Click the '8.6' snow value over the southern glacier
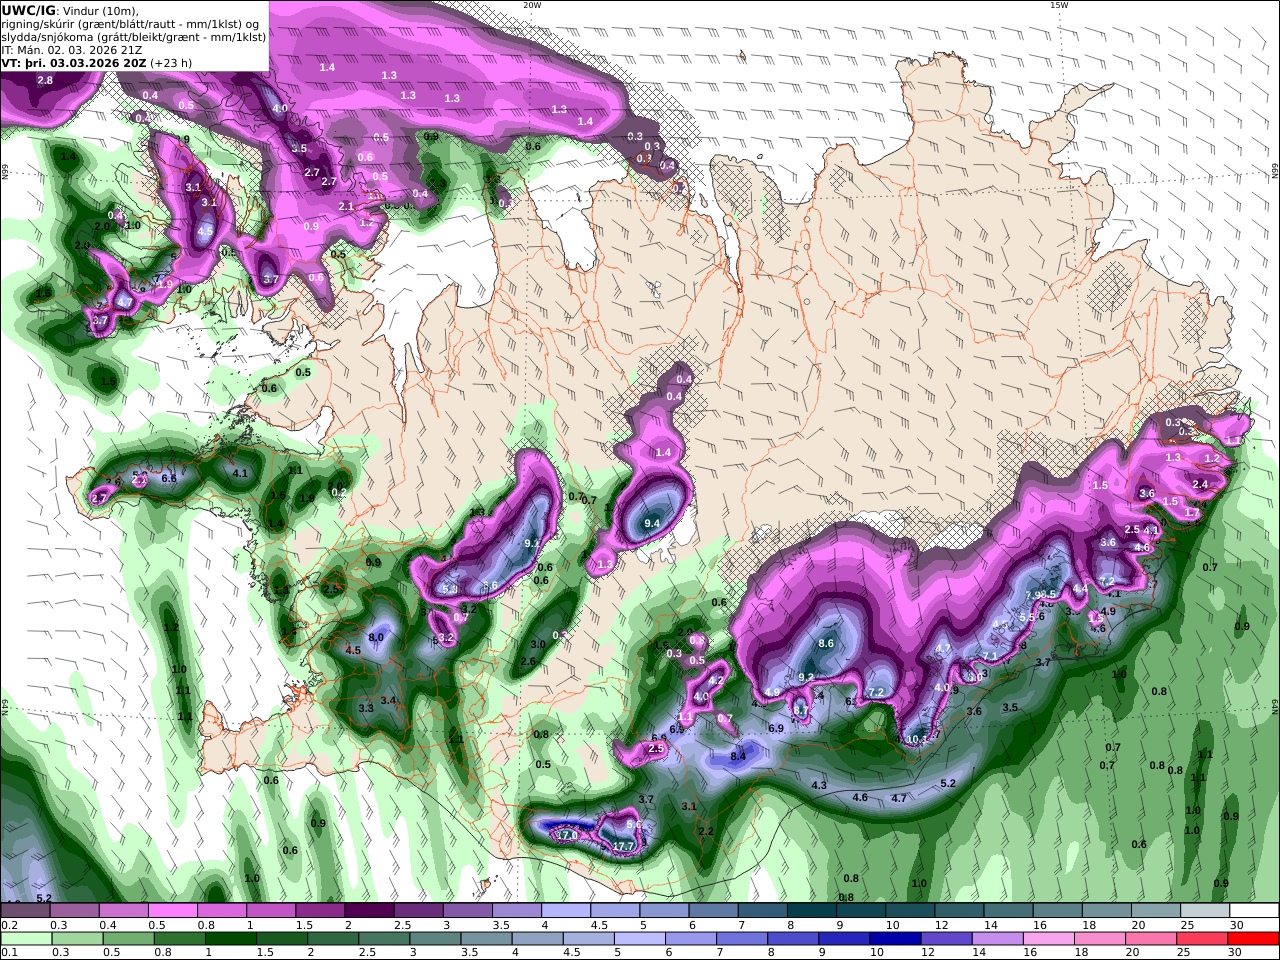The image size is (1280, 960). pos(826,644)
